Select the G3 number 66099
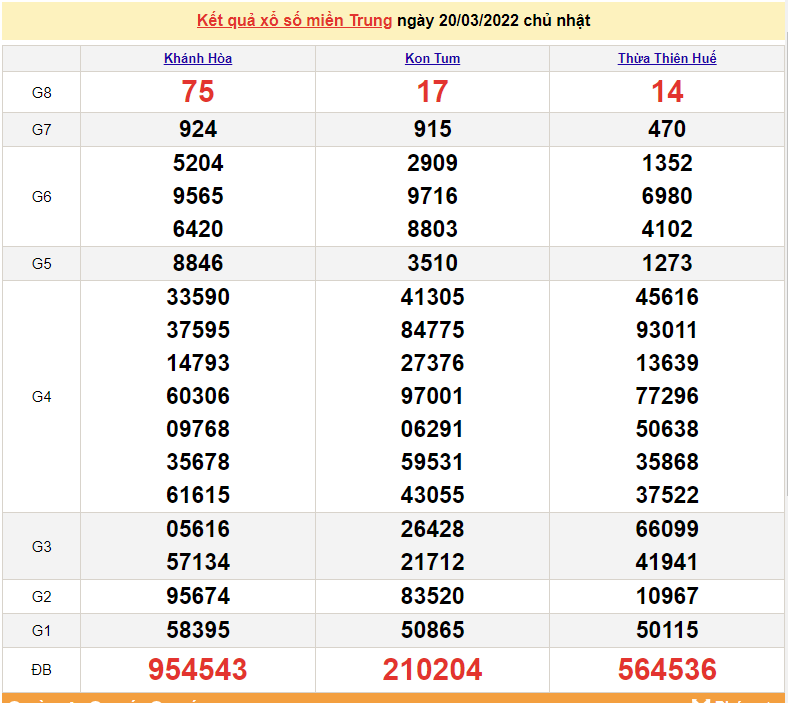The width and height of the screenshot is (788, 703). click(x=667, y=529)
